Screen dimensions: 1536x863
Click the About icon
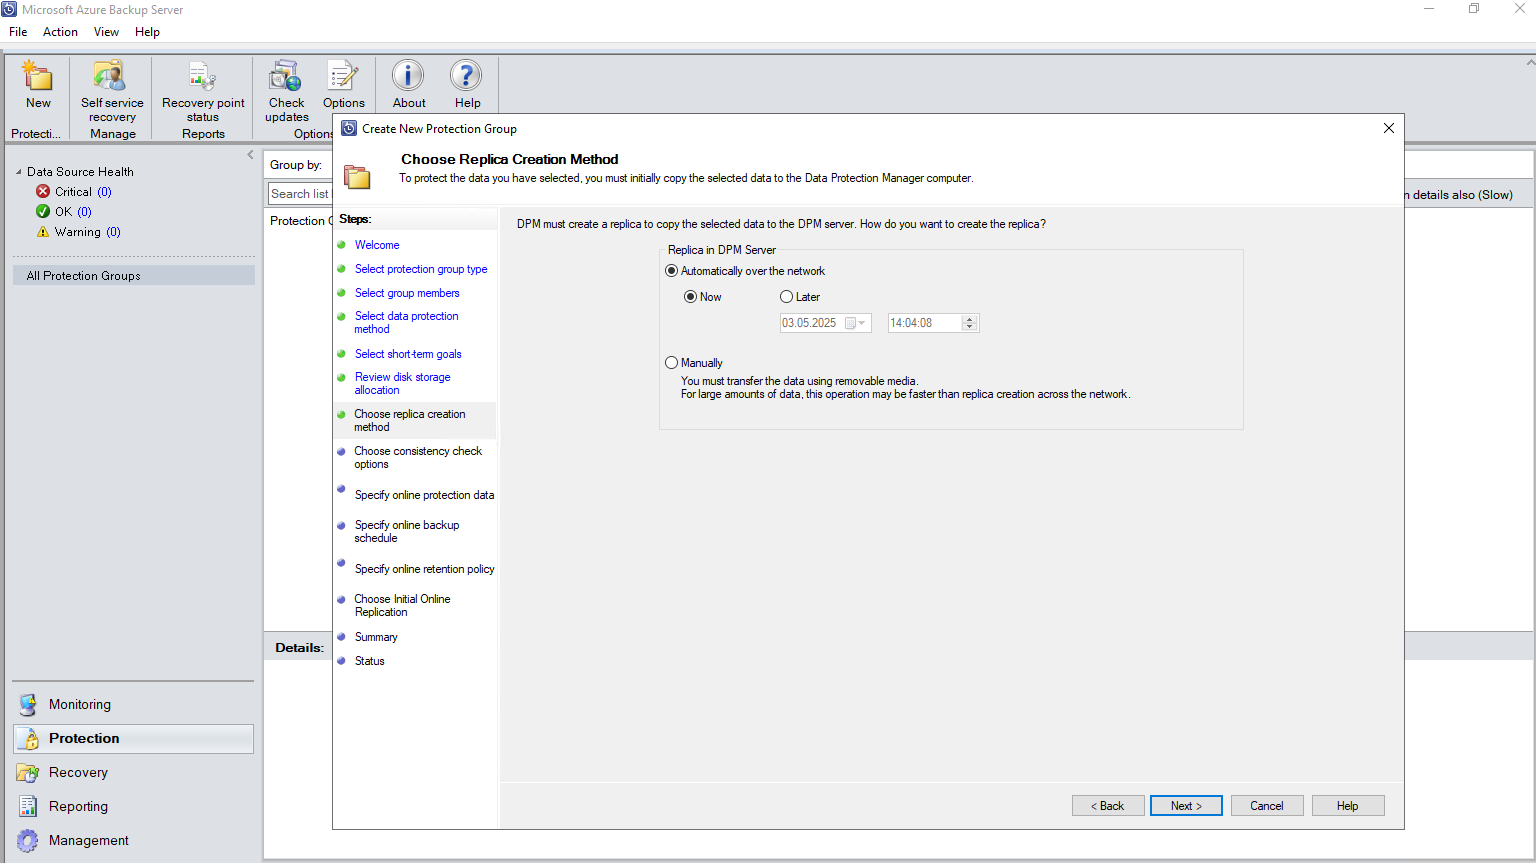pyautogui.click(x=408, y=76)
